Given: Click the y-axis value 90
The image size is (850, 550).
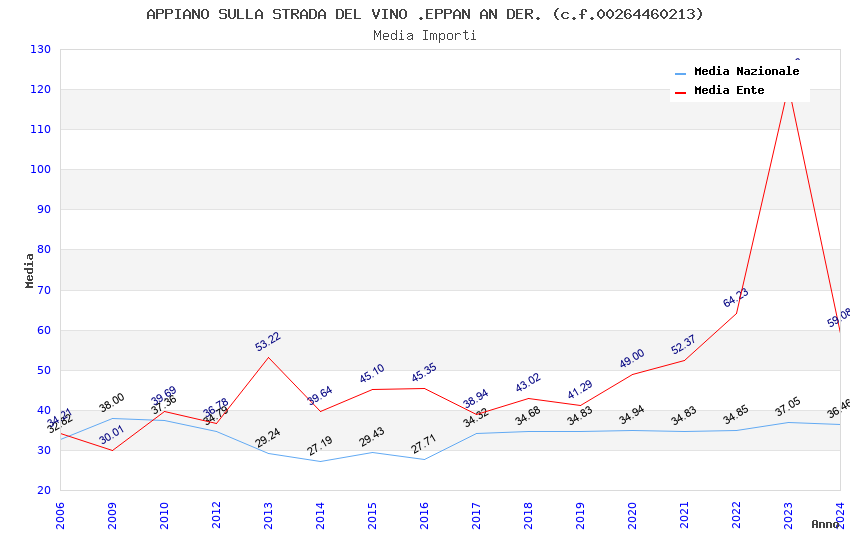Looking at the screenshot, I should pos(44,210).
